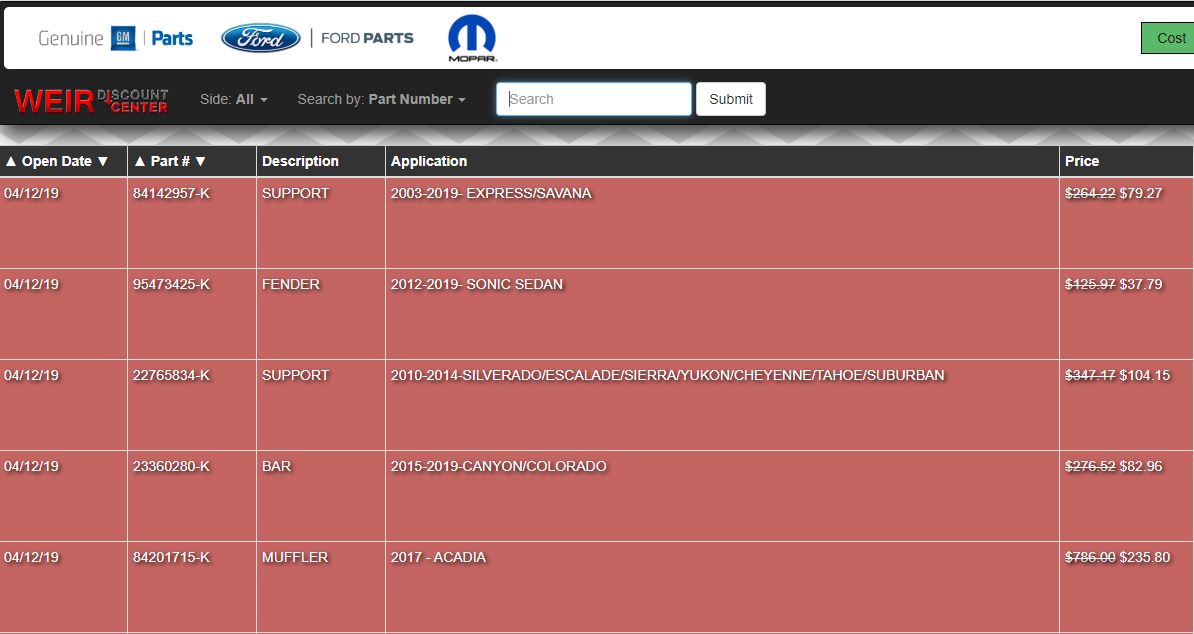Click the Genuine GM Parts logo

(x=115, y=38)
